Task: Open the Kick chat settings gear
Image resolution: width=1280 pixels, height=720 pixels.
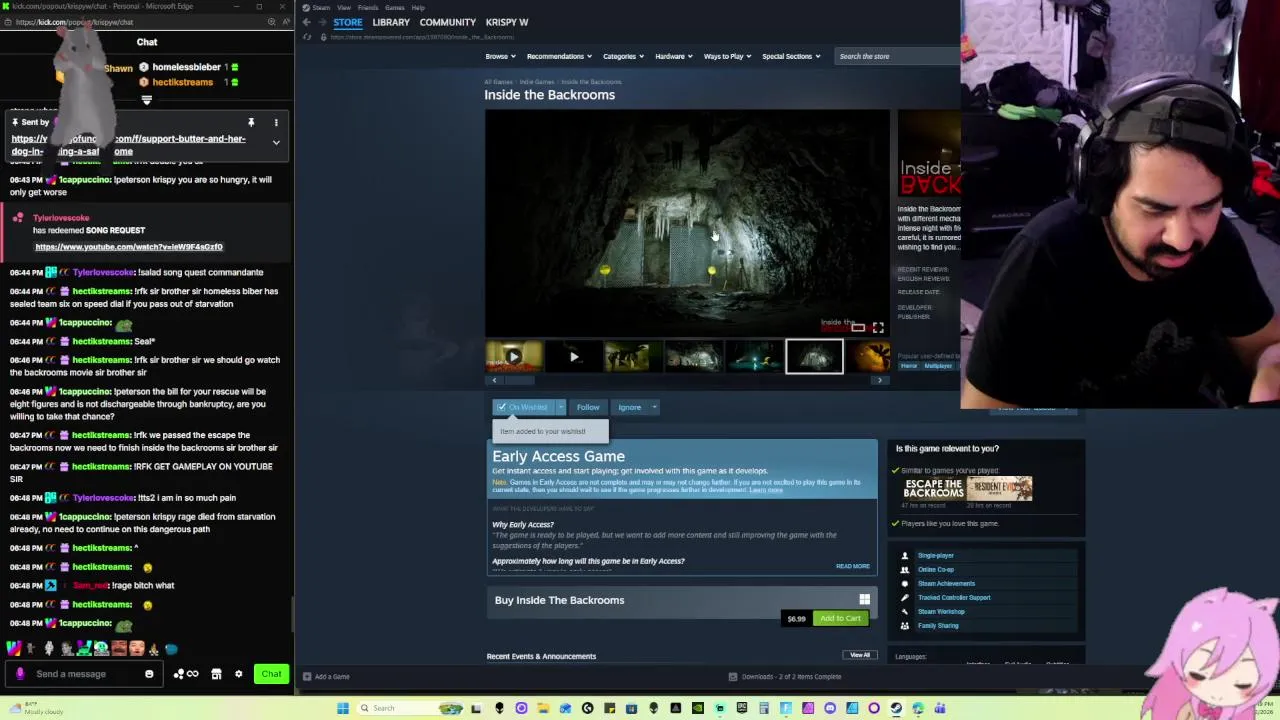Action: click(x=238, y=674)
